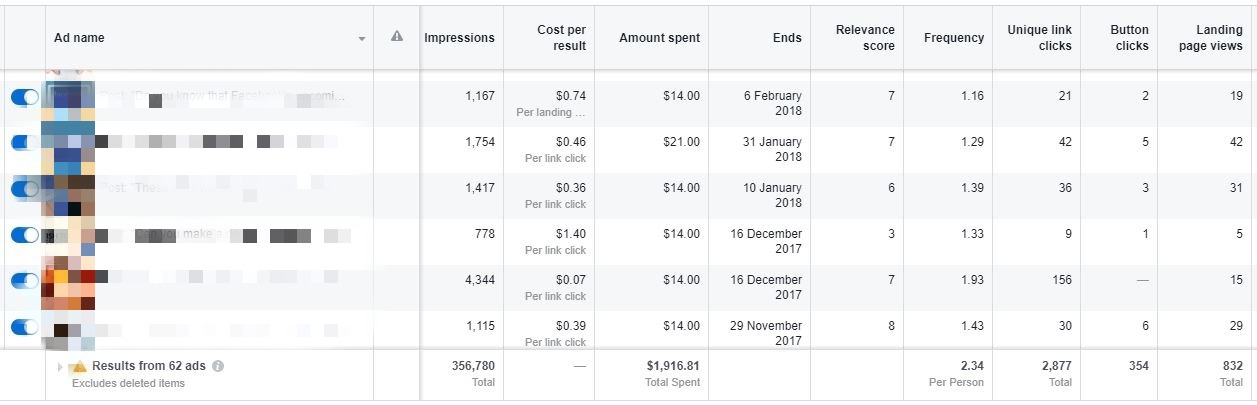Select the thumbnail of the 4,344 impressions ad
The width and height of the screenshot is (1257, 405).
(69, 283)
